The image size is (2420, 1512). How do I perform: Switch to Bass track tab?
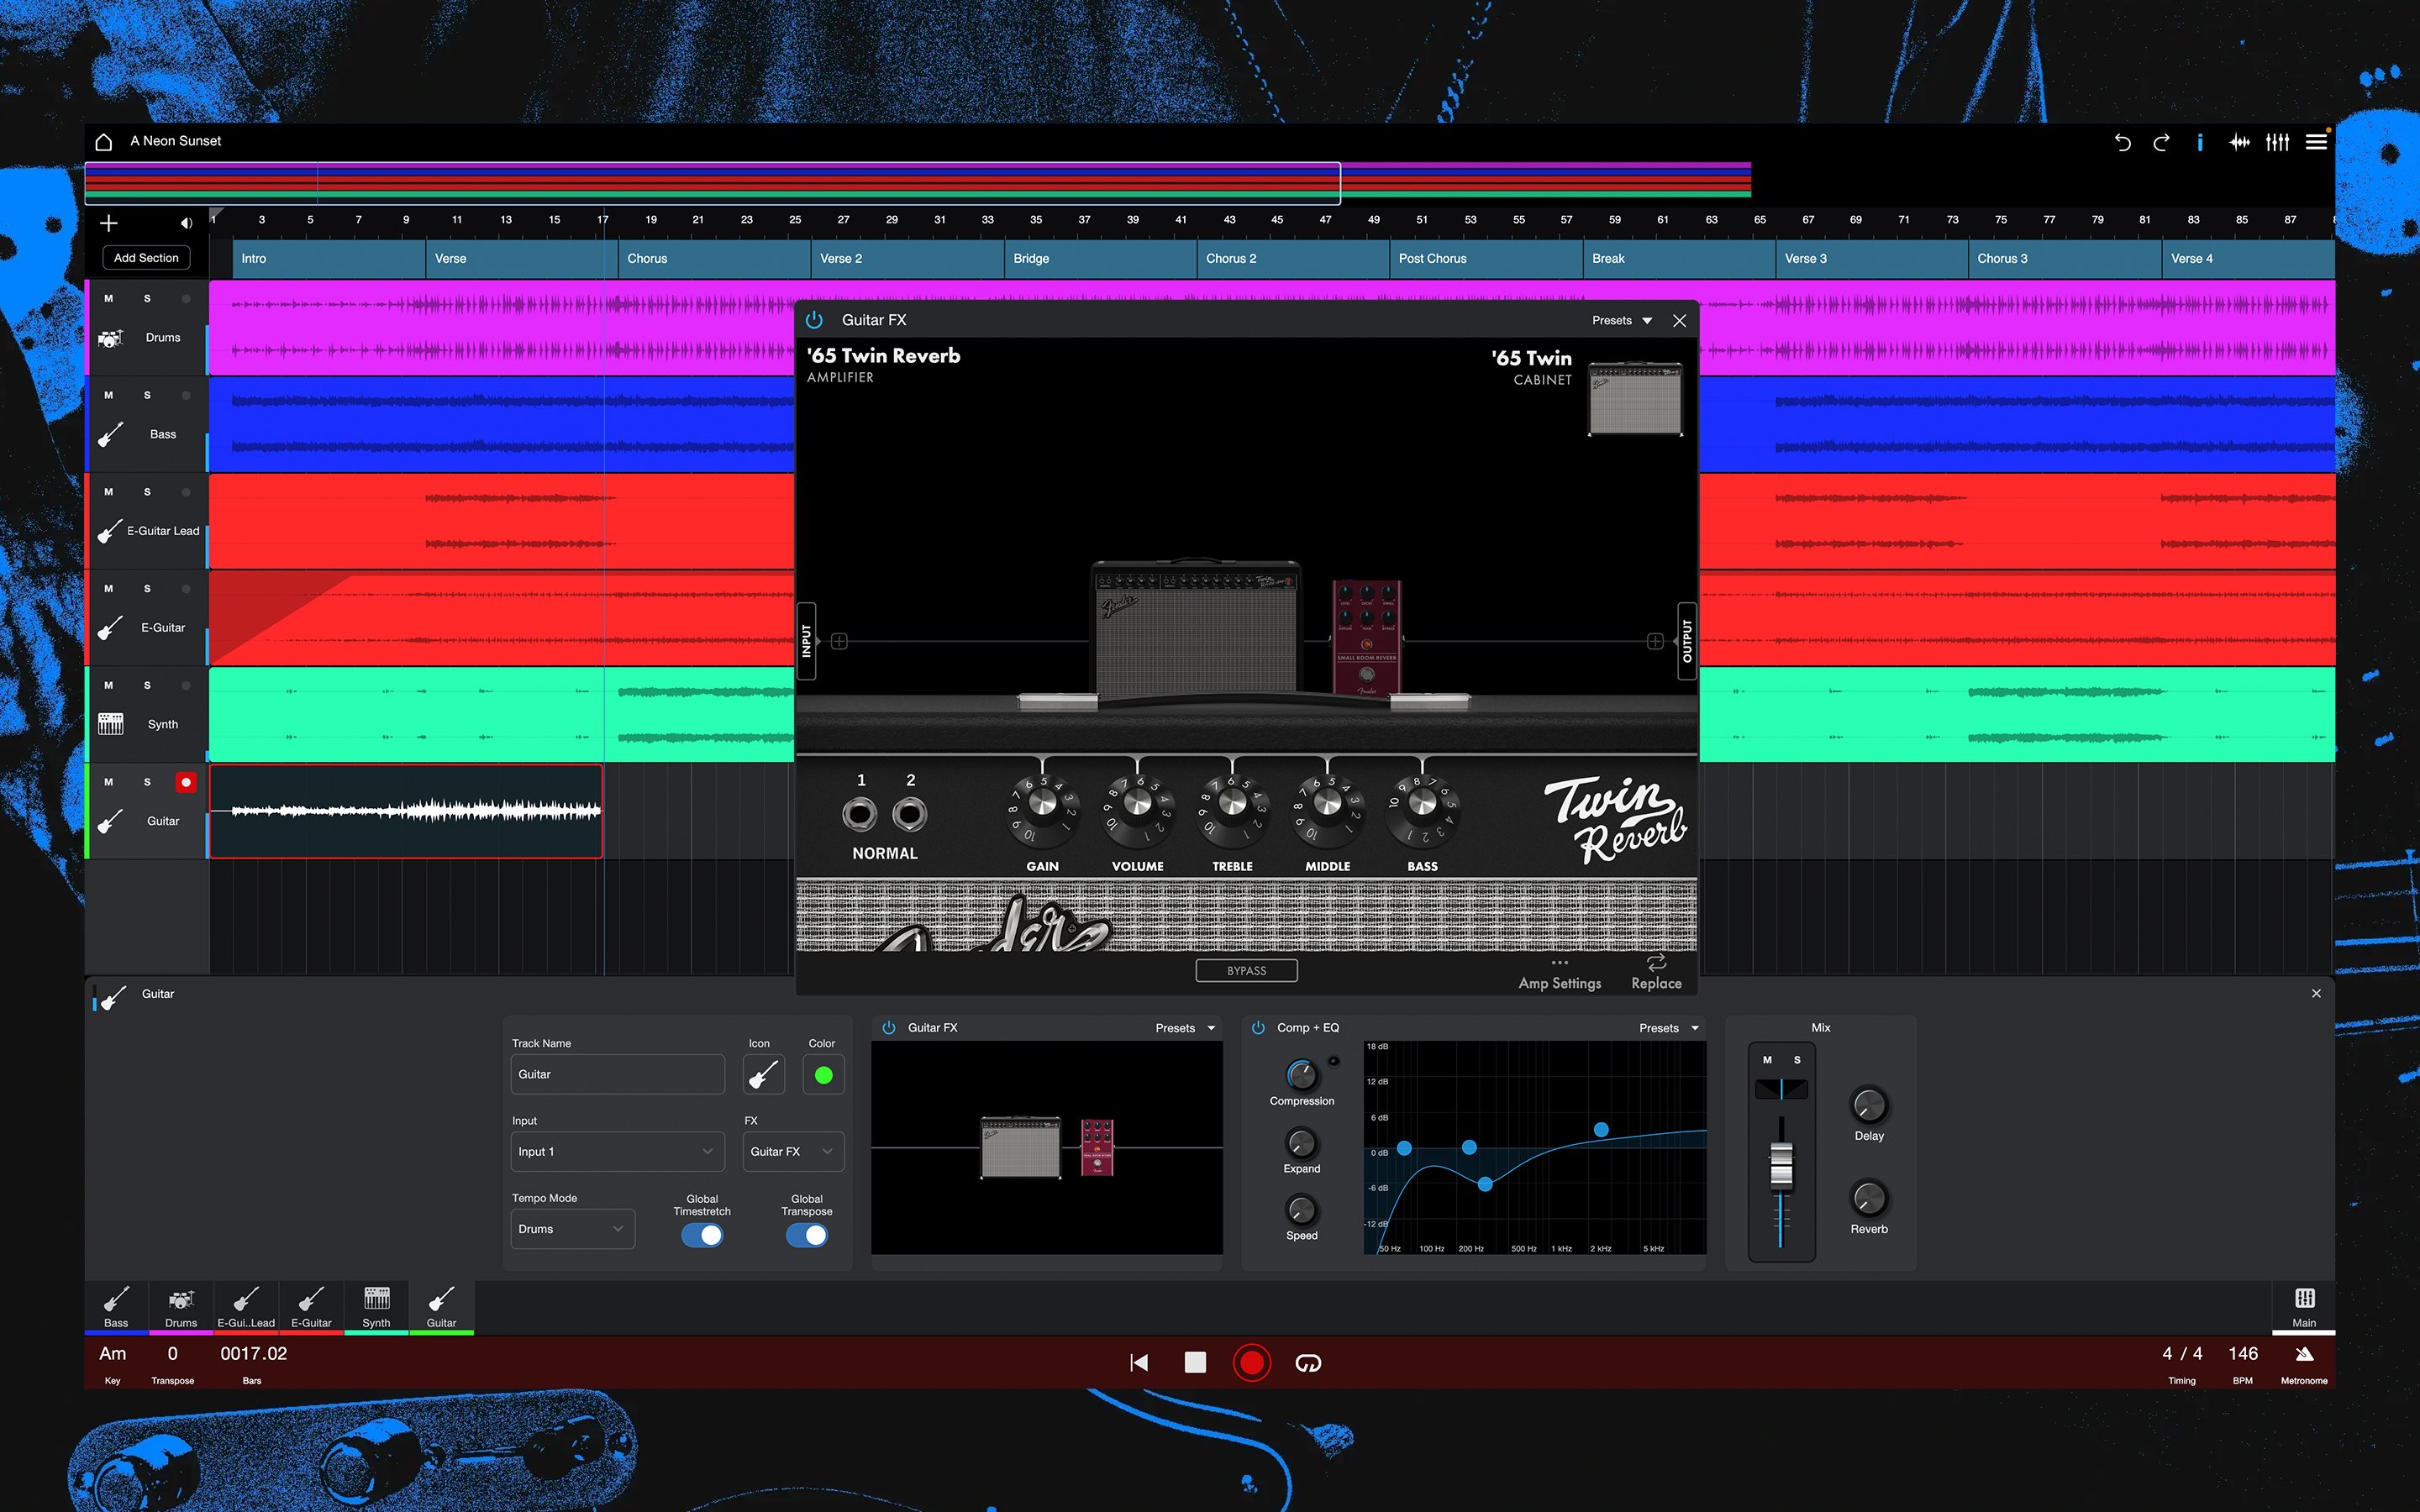click(116, 1308)
